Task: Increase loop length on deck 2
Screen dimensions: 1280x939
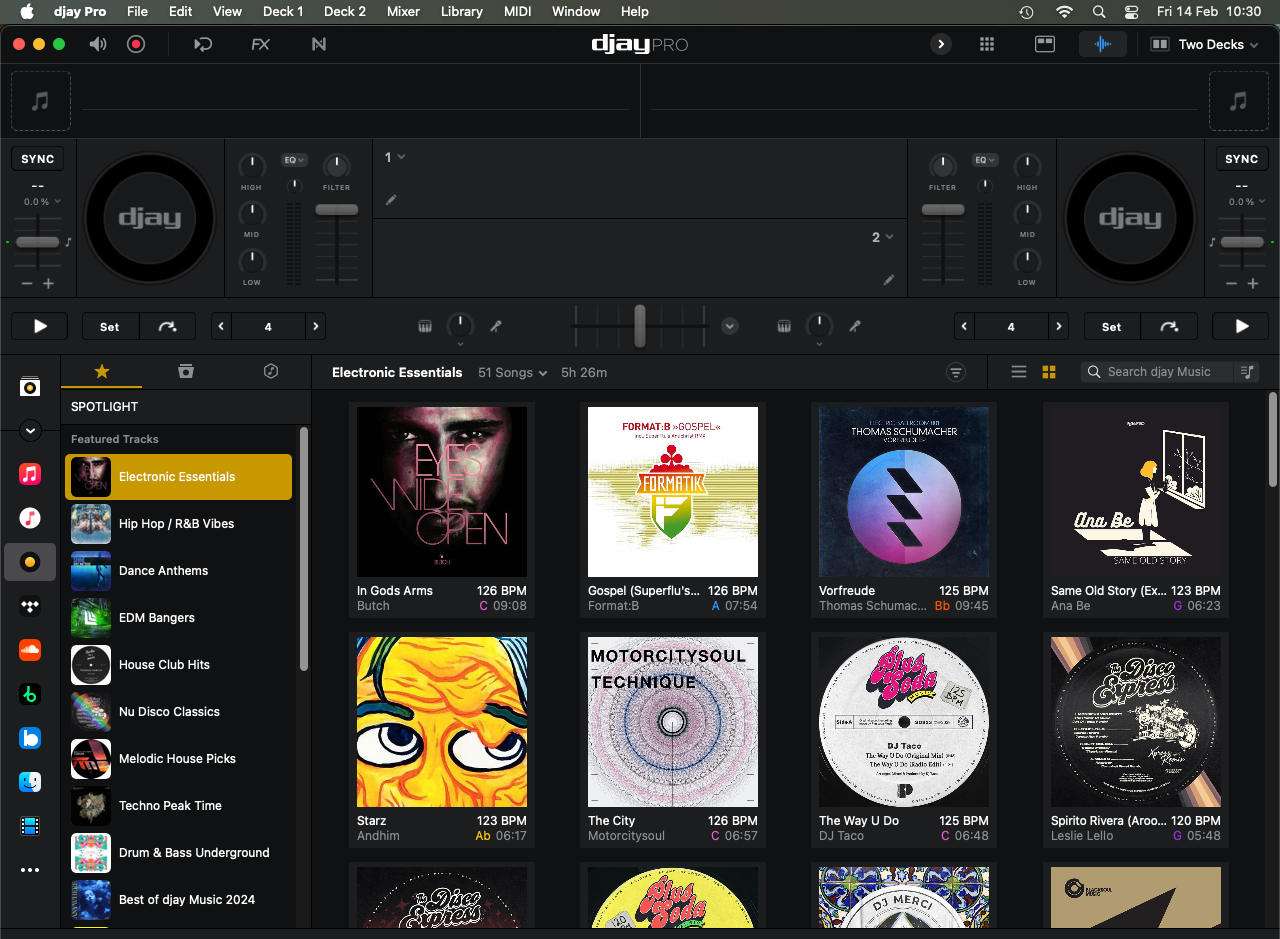Action: (1059, 326)
